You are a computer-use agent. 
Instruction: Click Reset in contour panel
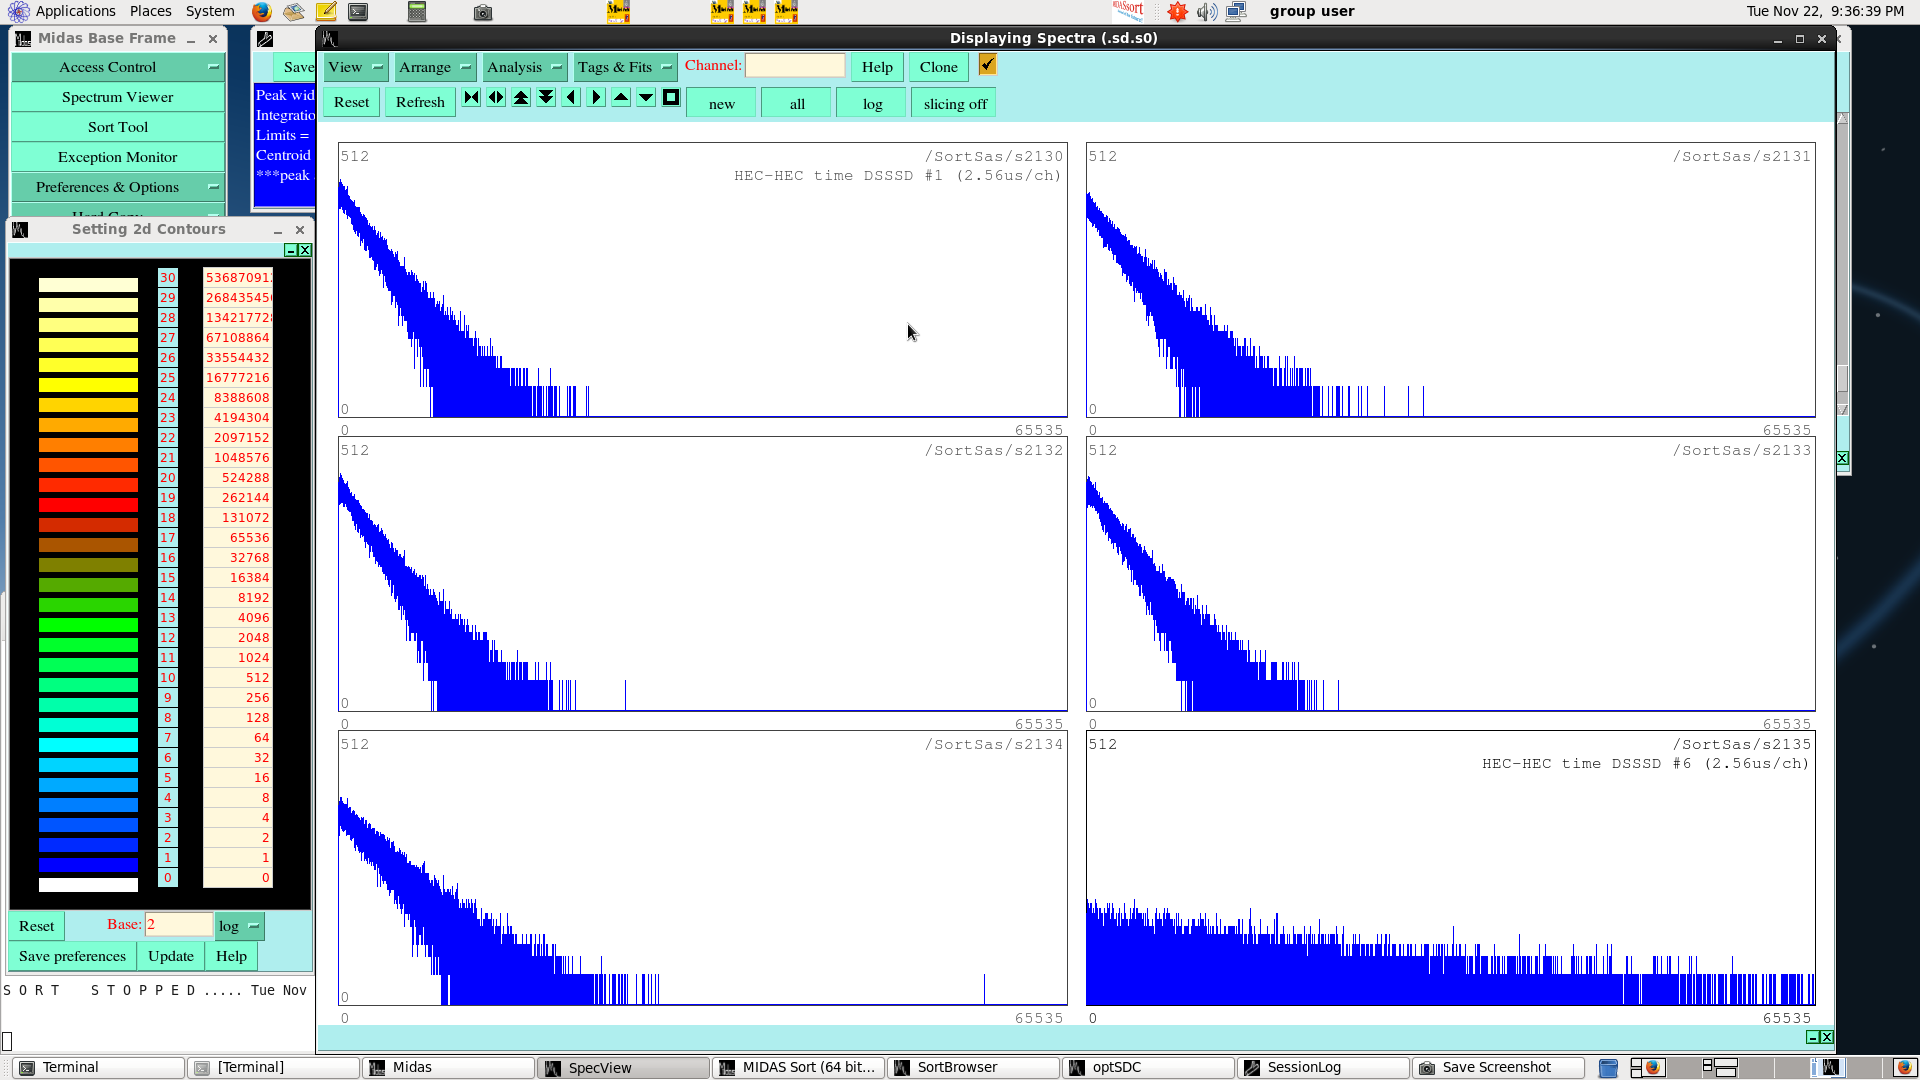[37, 926]
